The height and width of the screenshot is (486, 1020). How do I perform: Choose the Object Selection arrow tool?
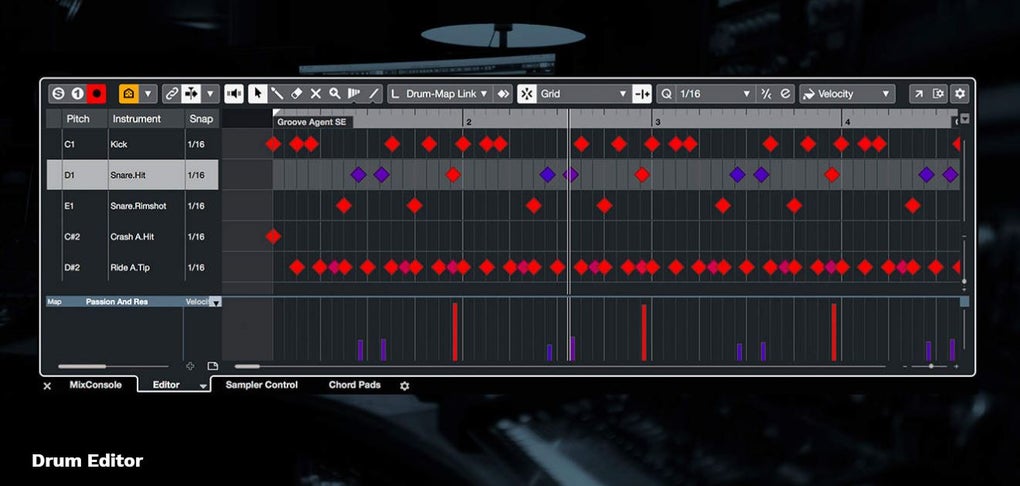click(258, 93)
